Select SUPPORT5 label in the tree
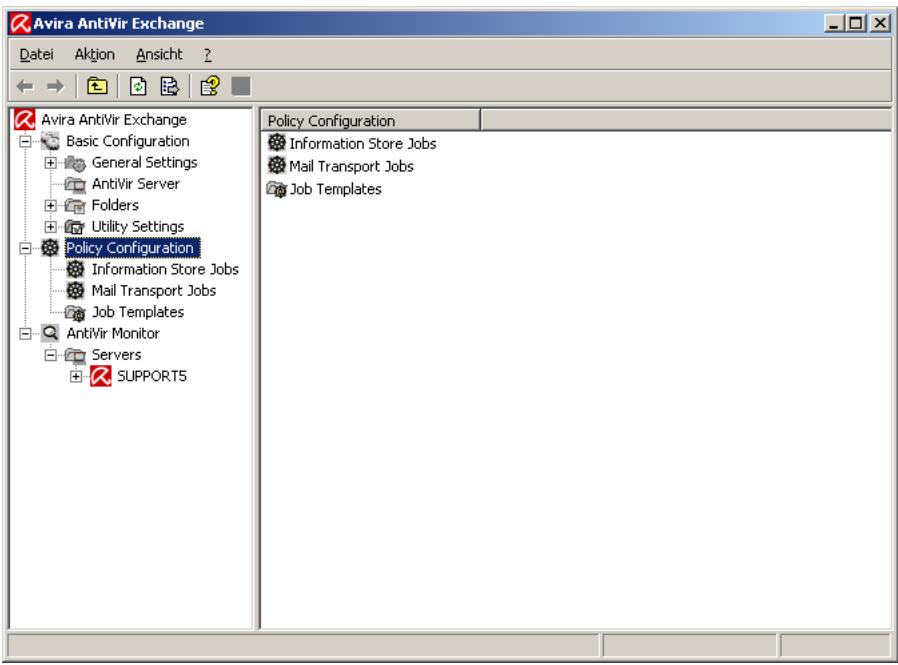This screenshot has height=665, width=898. point(152,376)
